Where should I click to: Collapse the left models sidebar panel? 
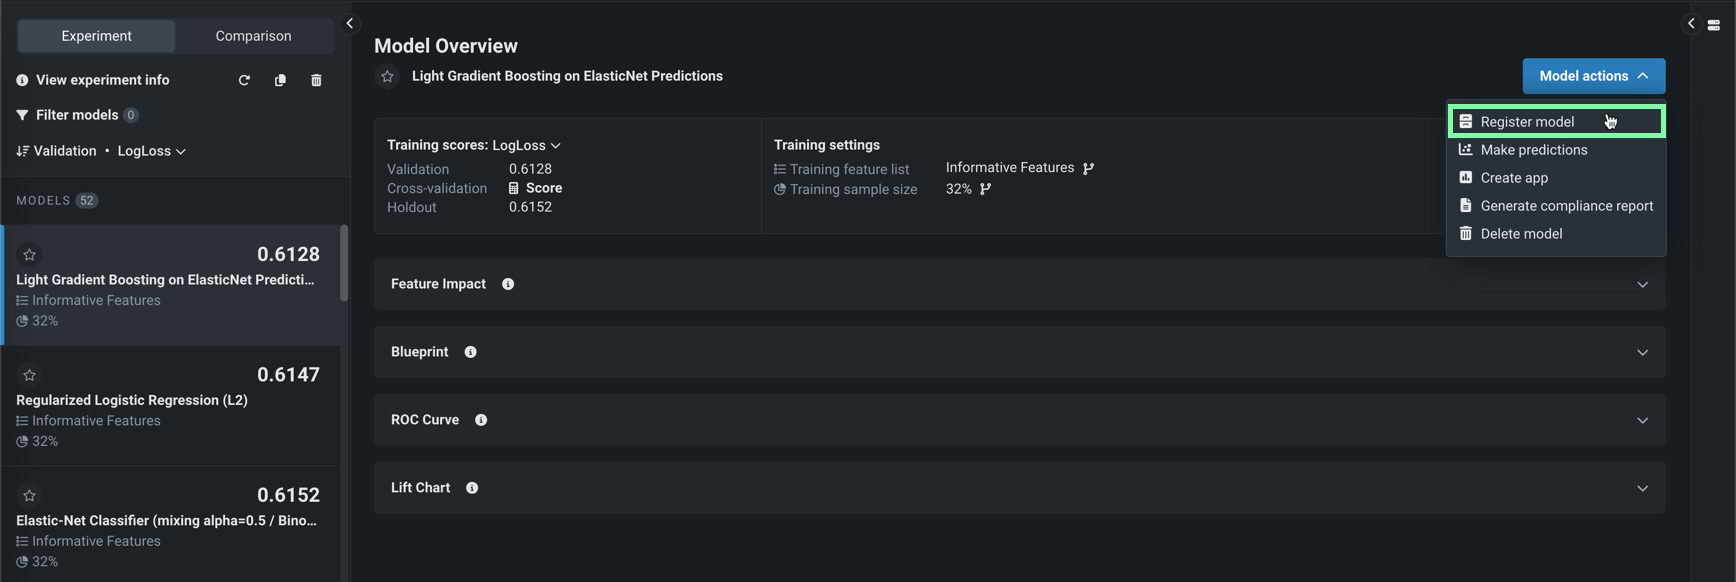(x=350, y=23)
